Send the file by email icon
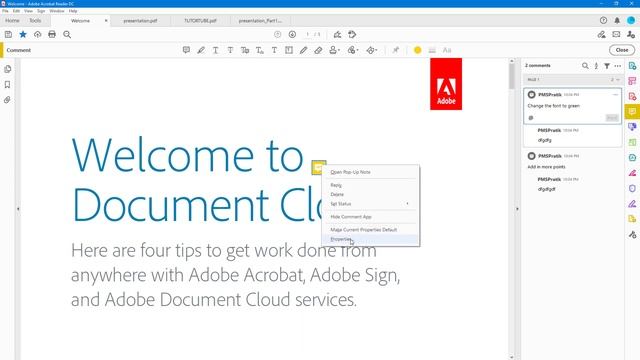This screenshot has width=640, height=360. 616,34
